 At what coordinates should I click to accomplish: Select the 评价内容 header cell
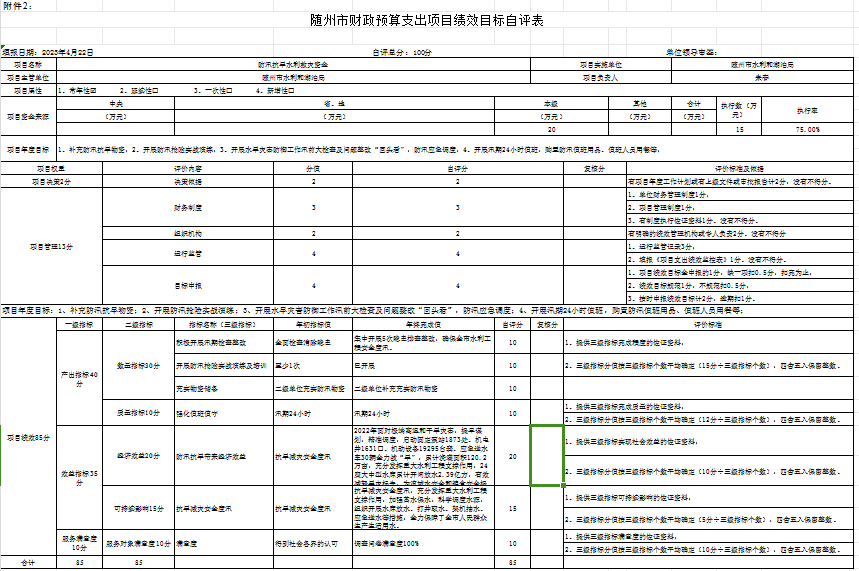[188, 169]
